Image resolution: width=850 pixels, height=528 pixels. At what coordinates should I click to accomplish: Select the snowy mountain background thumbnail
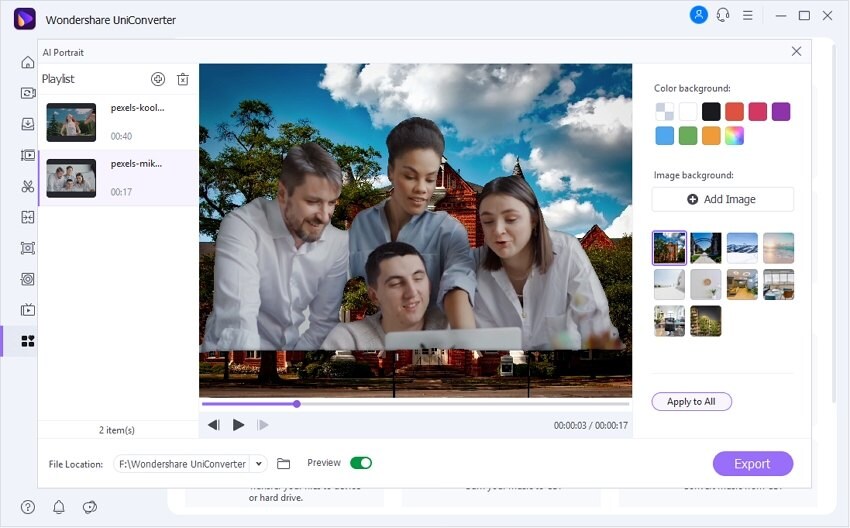(742, 248)
